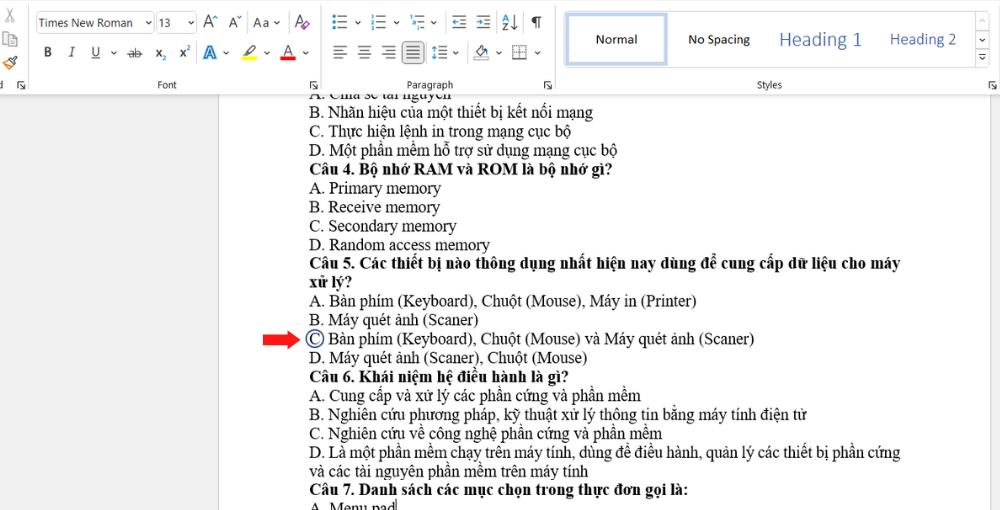Click answer "D. Random access memory"

click(x=400, y=245)
